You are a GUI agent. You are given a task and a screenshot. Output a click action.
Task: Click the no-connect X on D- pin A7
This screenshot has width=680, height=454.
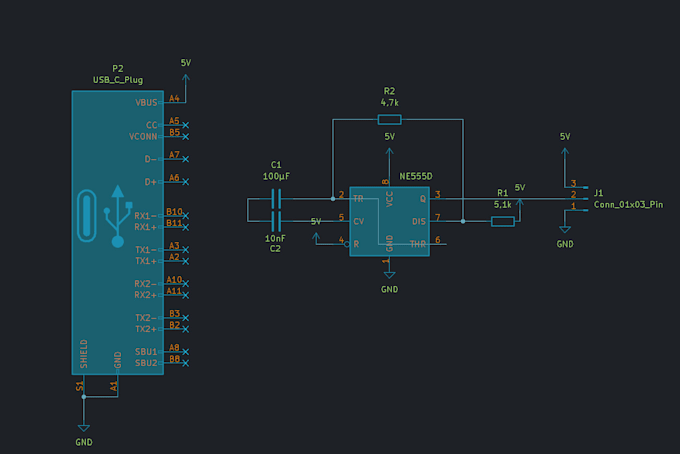pyautogui.click(x=186, y=159)
